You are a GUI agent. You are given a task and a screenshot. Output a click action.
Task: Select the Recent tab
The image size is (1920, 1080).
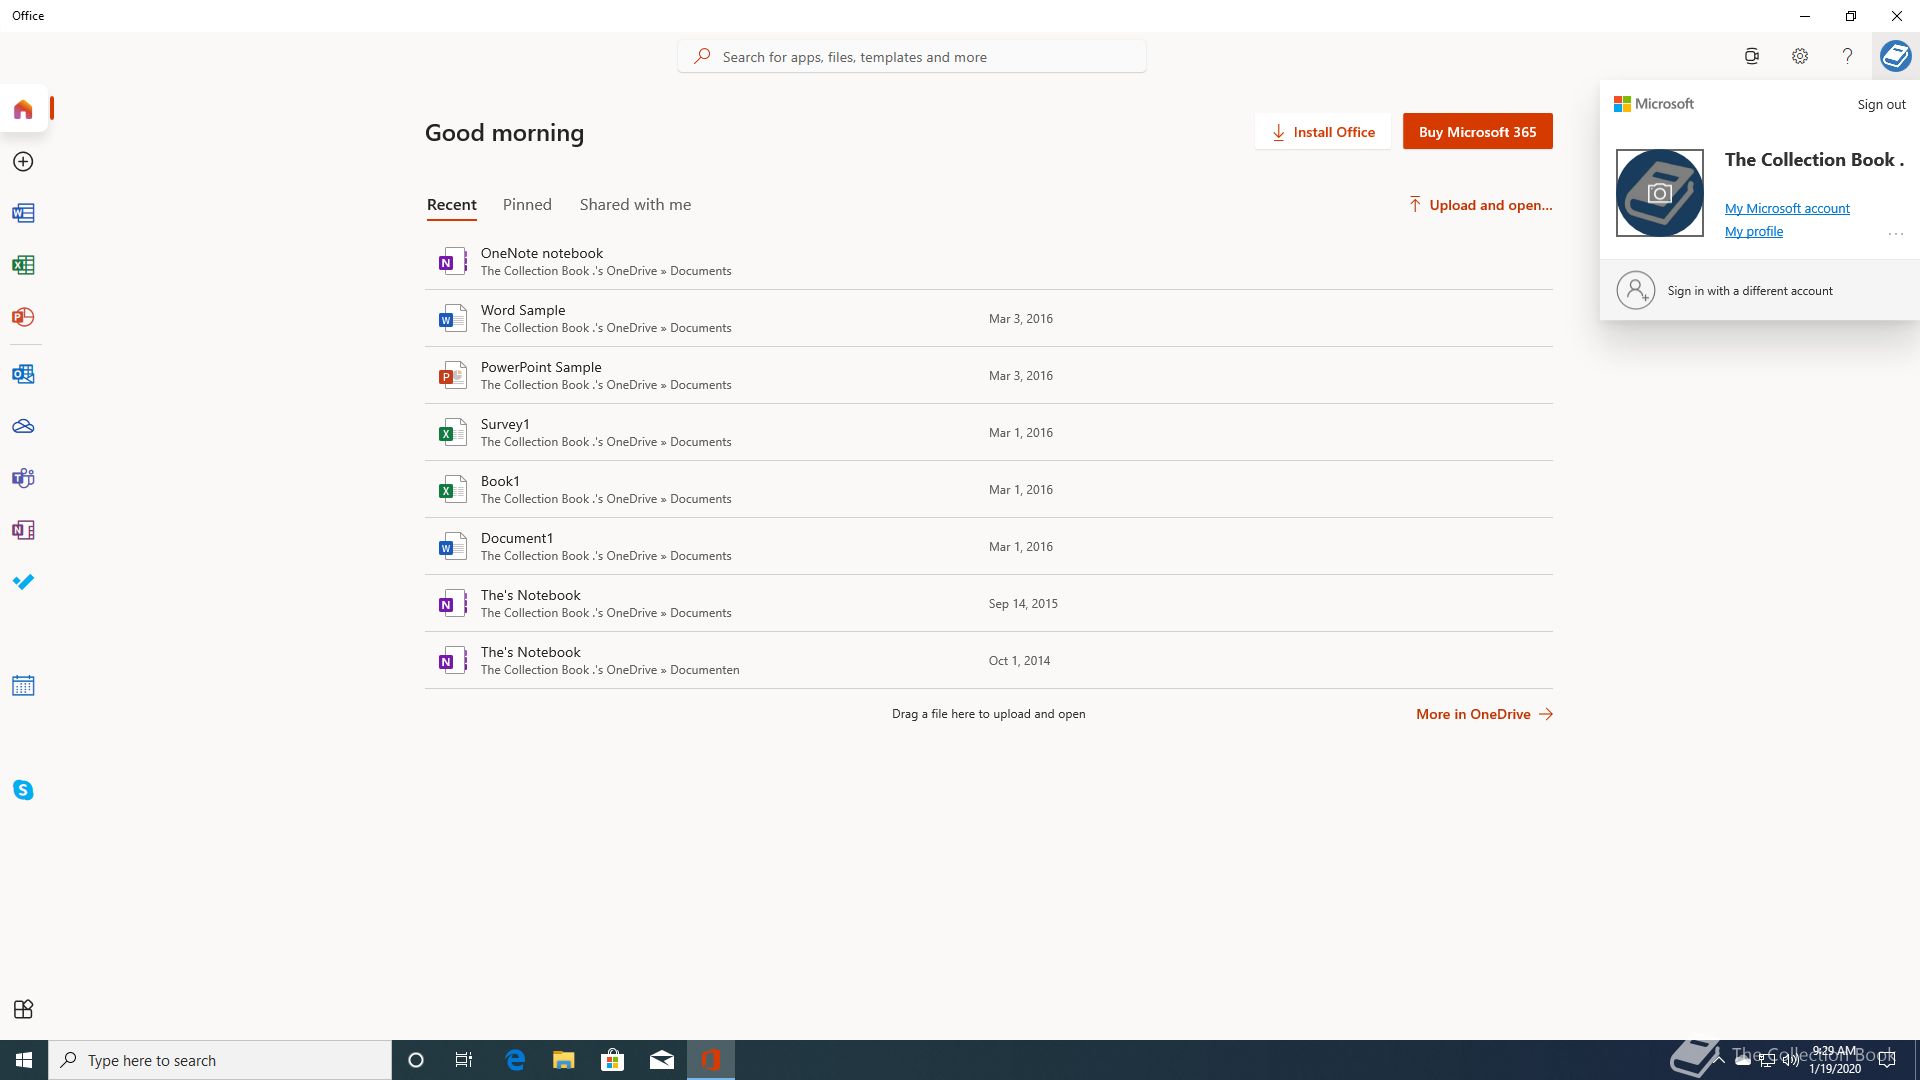tap(452, 205)
